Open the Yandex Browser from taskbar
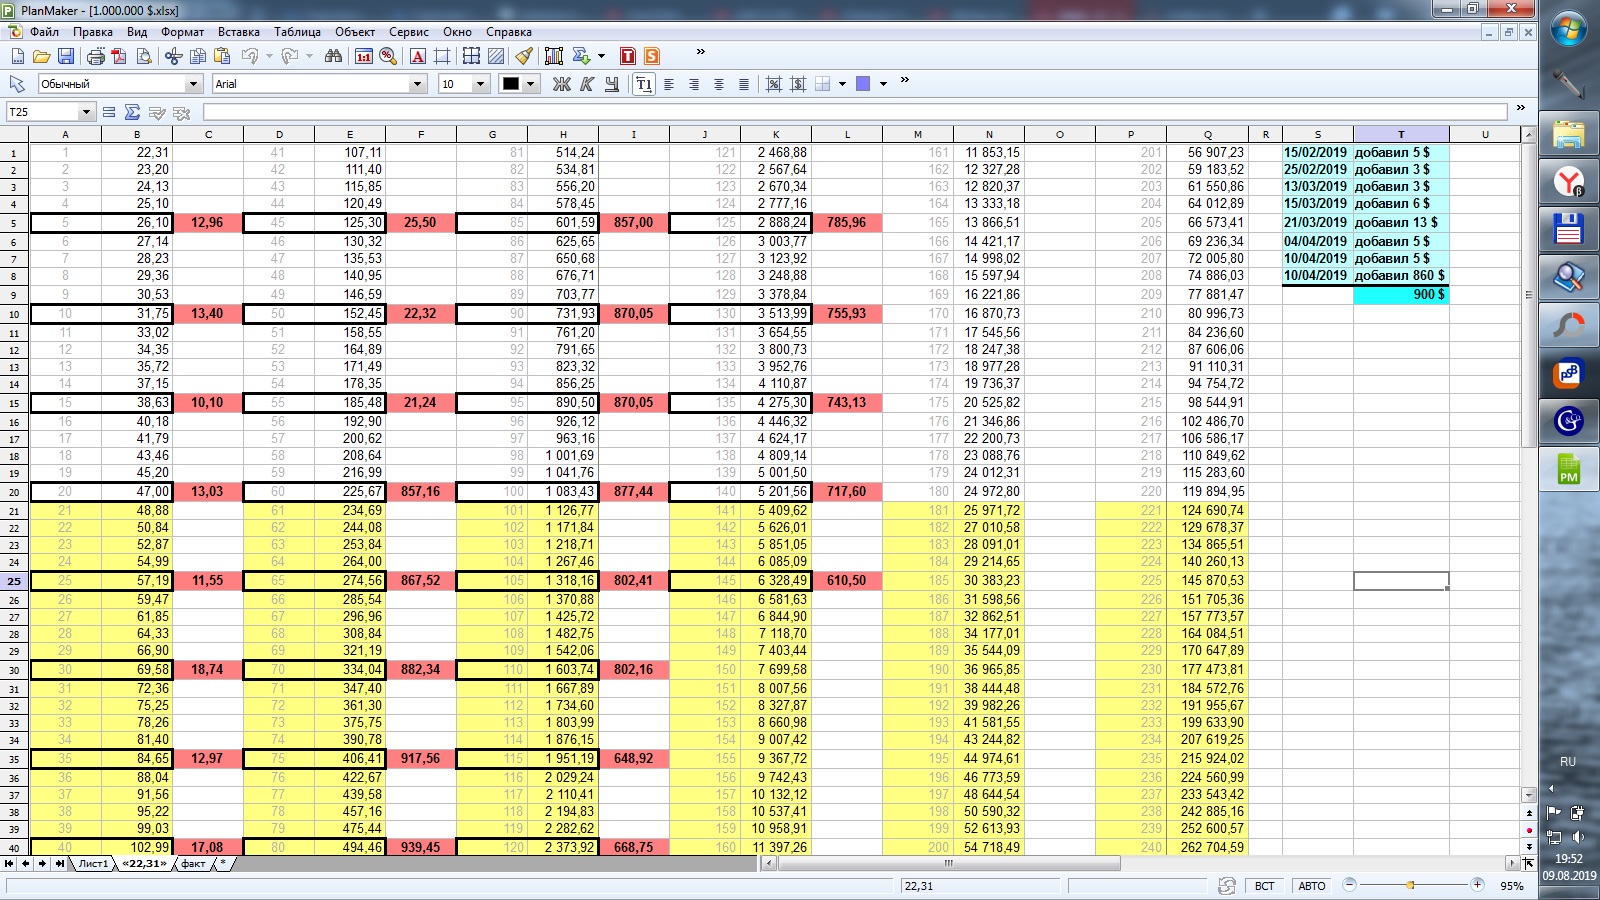Viewport: 1600px width, 900px height. coord(1568,182)
